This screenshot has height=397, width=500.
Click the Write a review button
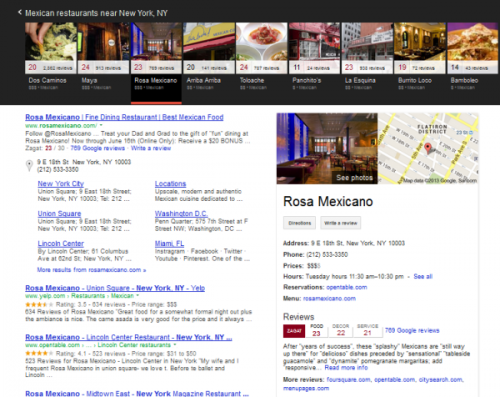(x=340, y=223)
